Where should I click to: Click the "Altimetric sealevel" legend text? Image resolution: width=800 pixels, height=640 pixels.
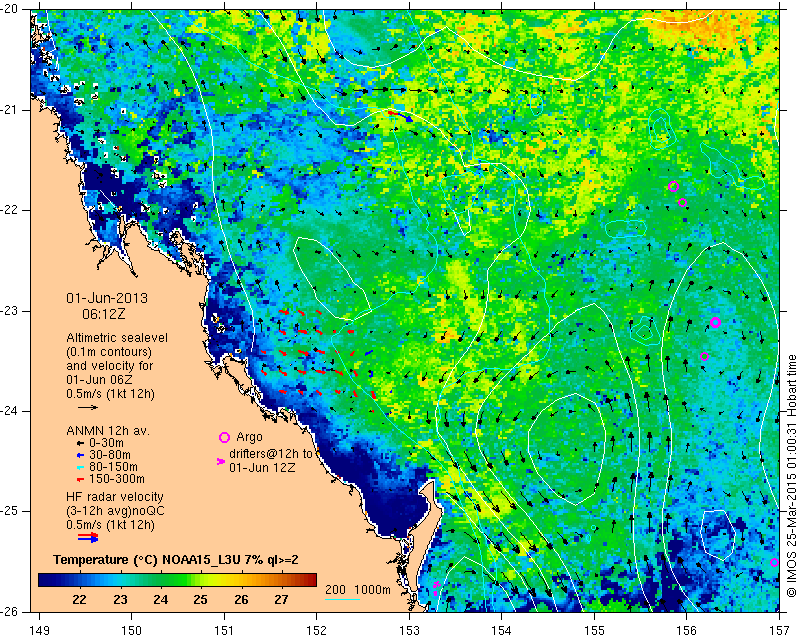(x=117, y=338)
